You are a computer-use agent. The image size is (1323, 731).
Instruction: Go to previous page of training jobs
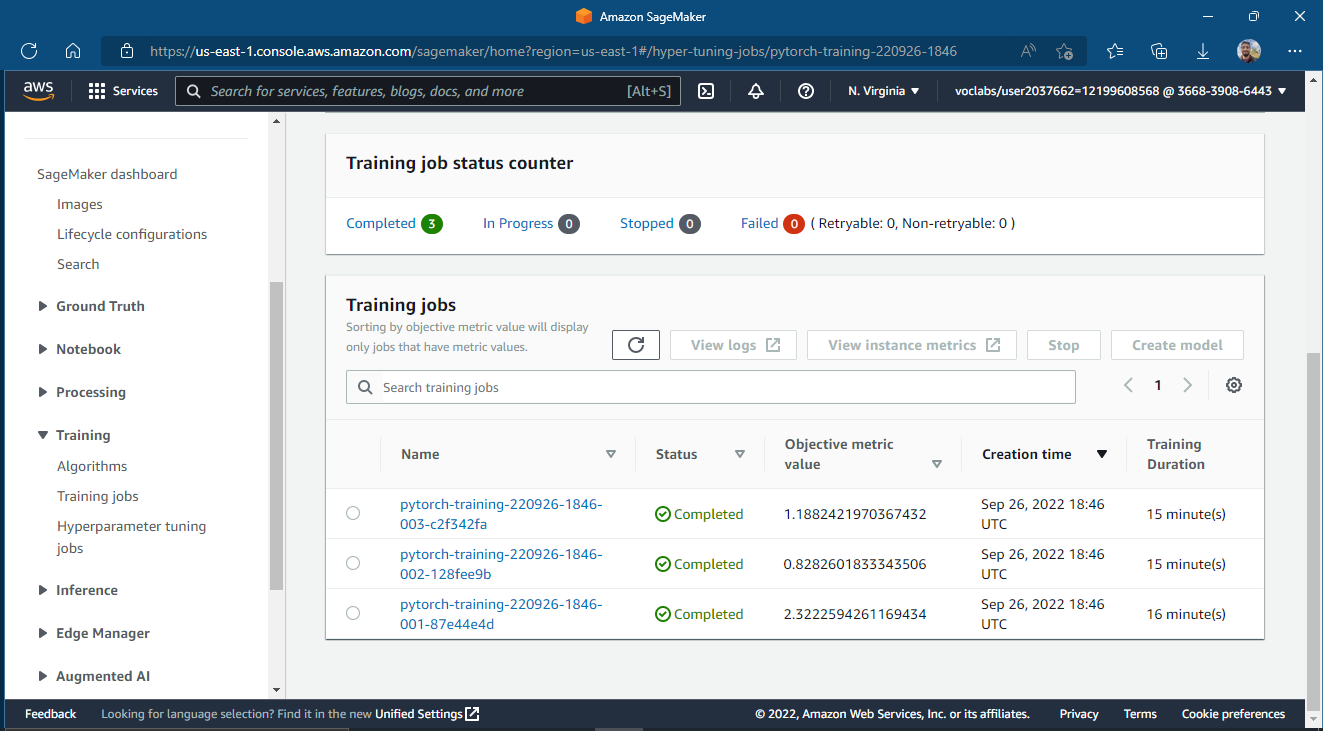[x=1128, y=385]
